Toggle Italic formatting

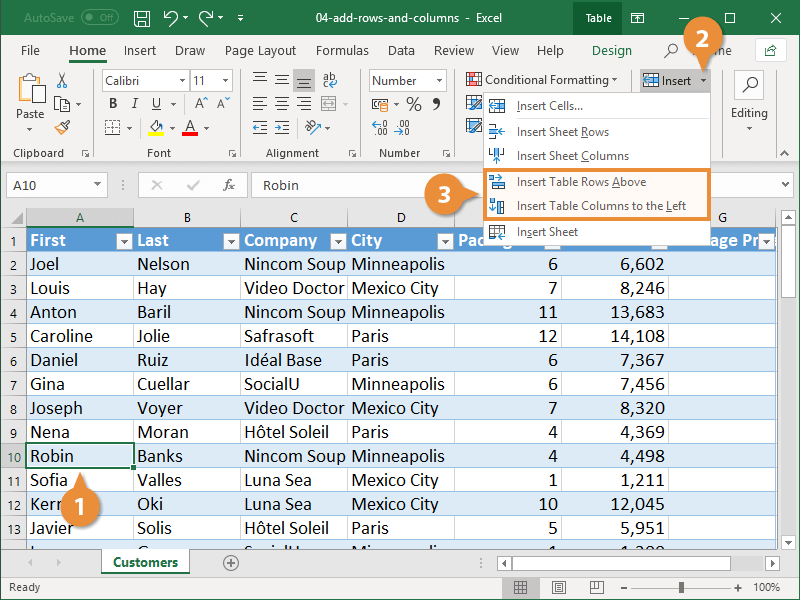click(x=135, y=104)
